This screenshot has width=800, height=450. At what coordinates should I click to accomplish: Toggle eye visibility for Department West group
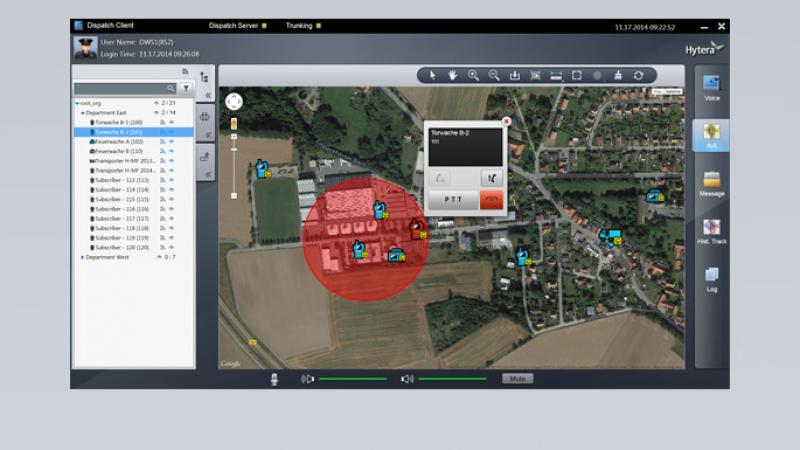(x=159, y=257)
